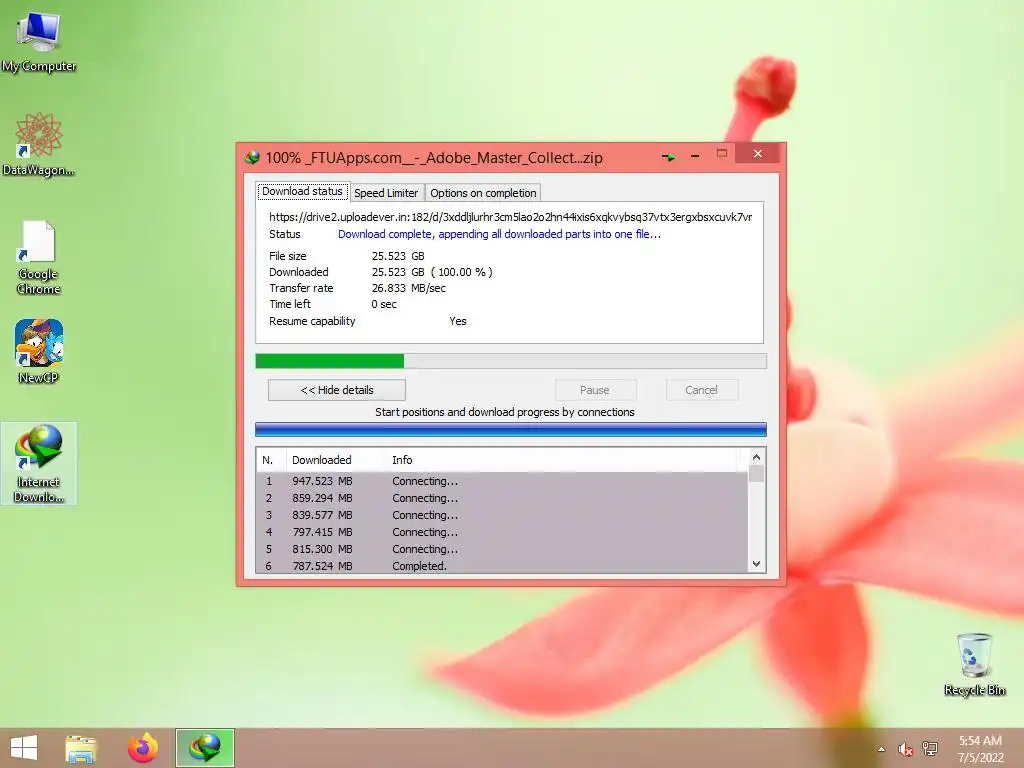Close the IDM download dialog
The height and width of the screenshot is (768, 1024).
click(758, 153)
